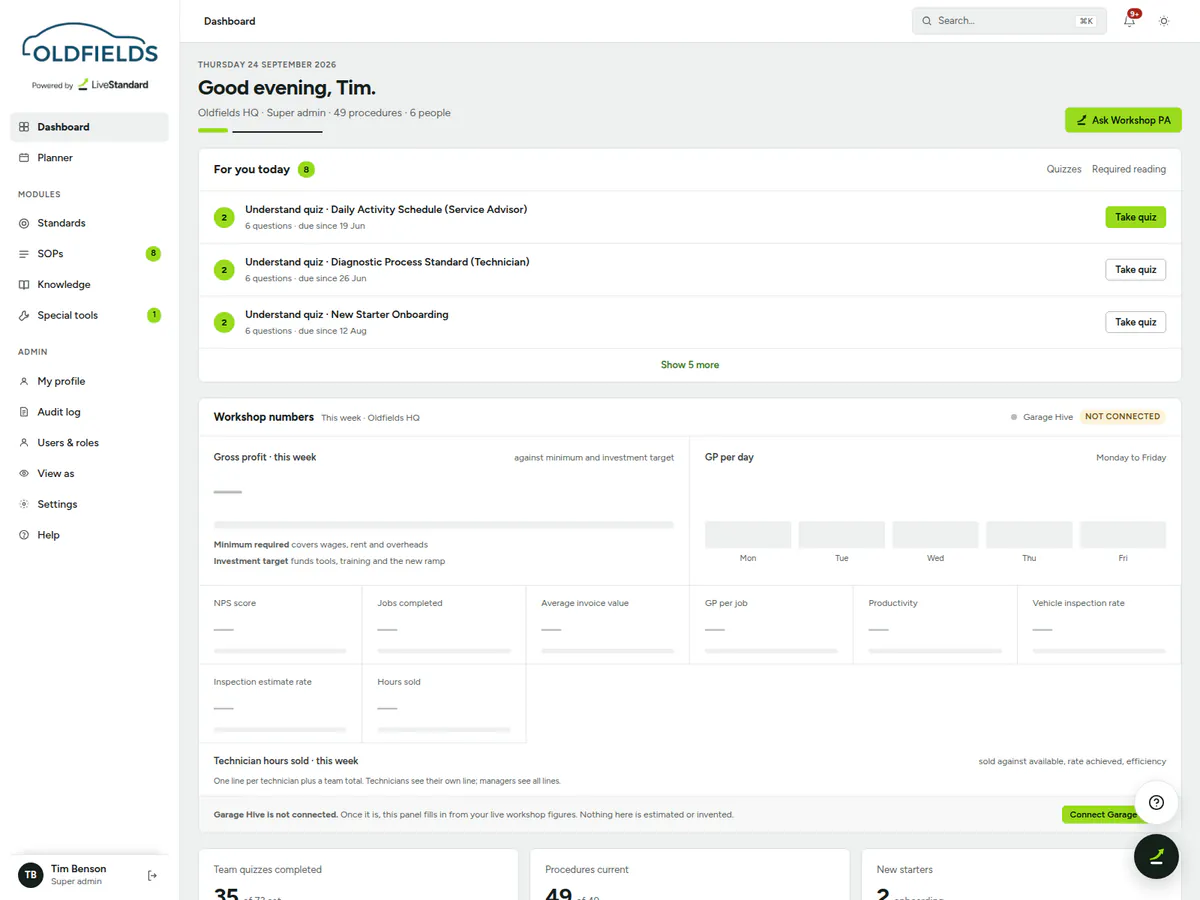Click the Dashboard grid icon in sidebar

24,127
